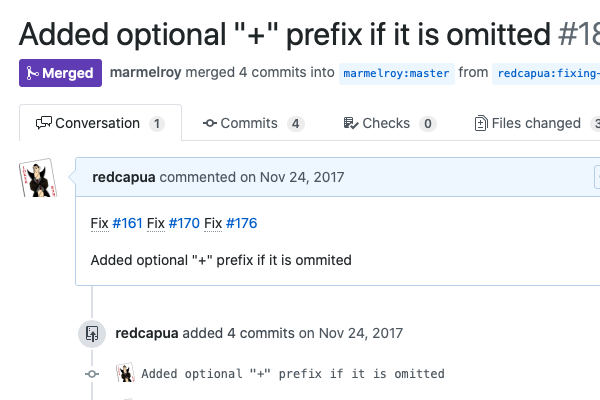Click the small avatar before the commit message
The width and height of the screenshot is (600, 400).
coord(126,374)
